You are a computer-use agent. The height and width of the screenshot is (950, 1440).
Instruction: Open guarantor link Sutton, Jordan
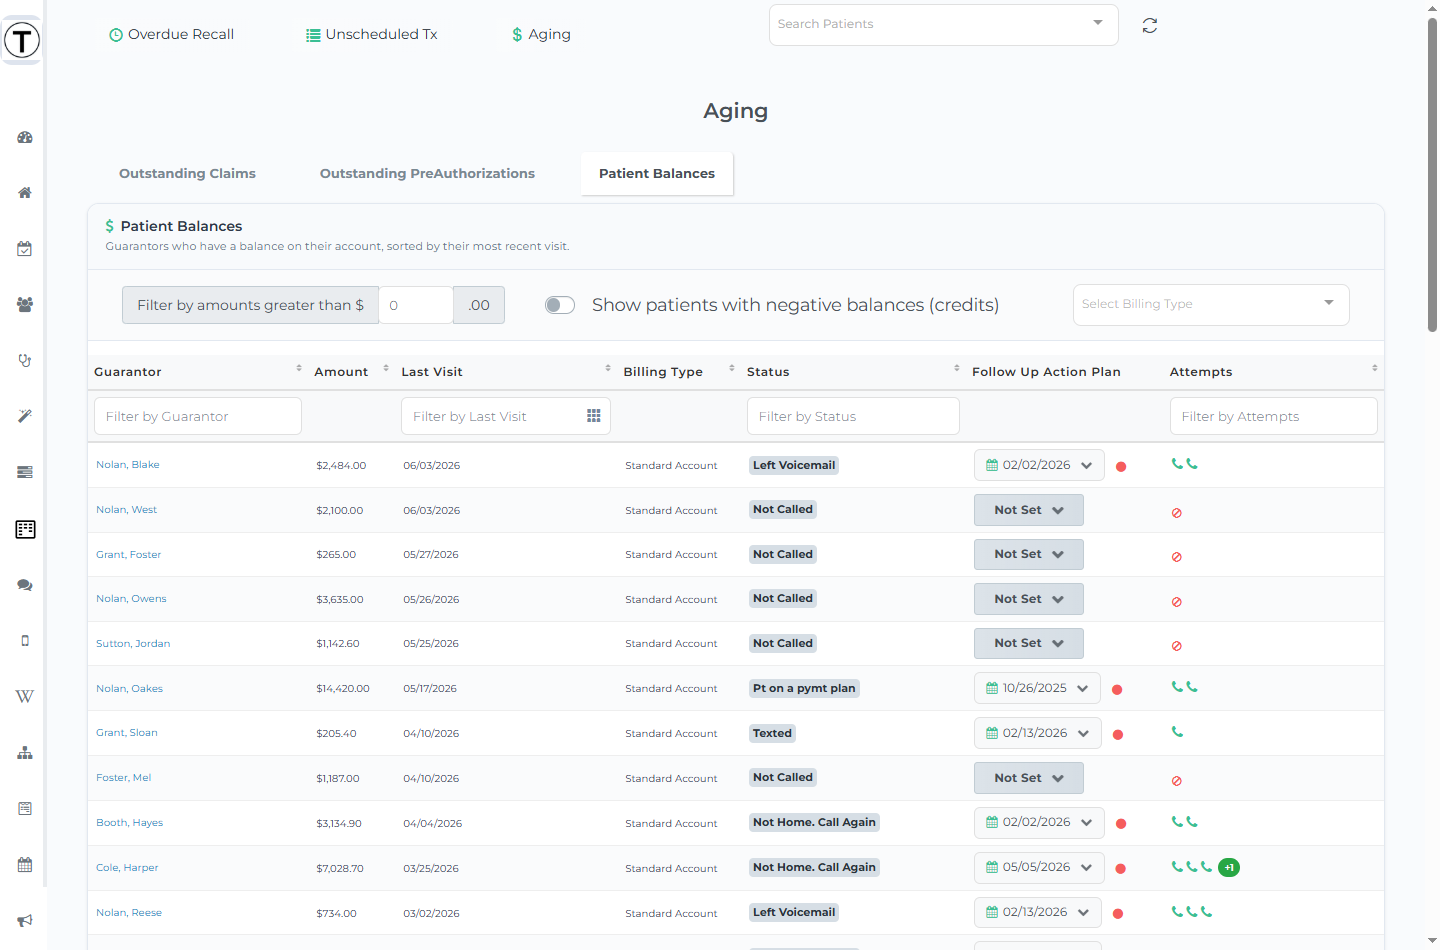click(133, 644)
